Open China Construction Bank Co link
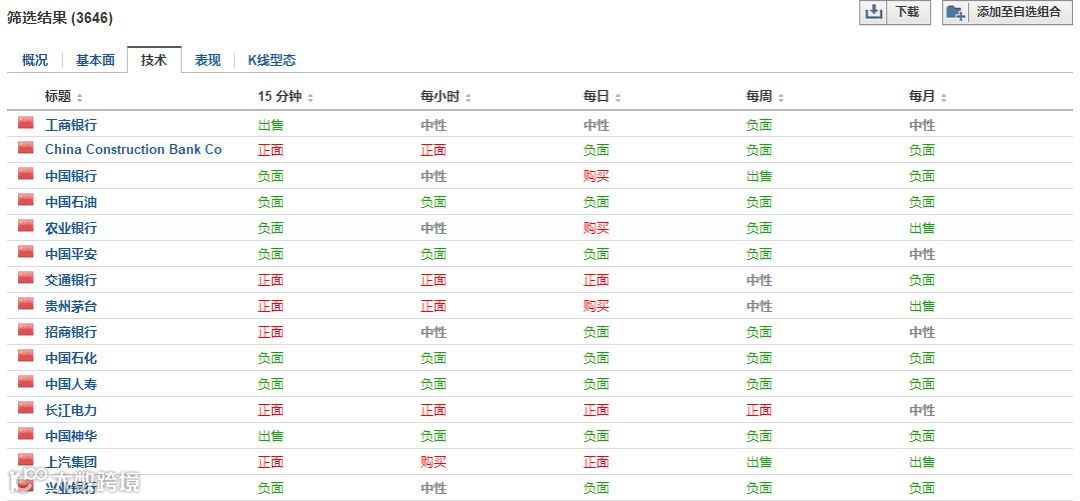Image resolution: width=1080 pixels, height=501 pixels. [x=134, y=150]
